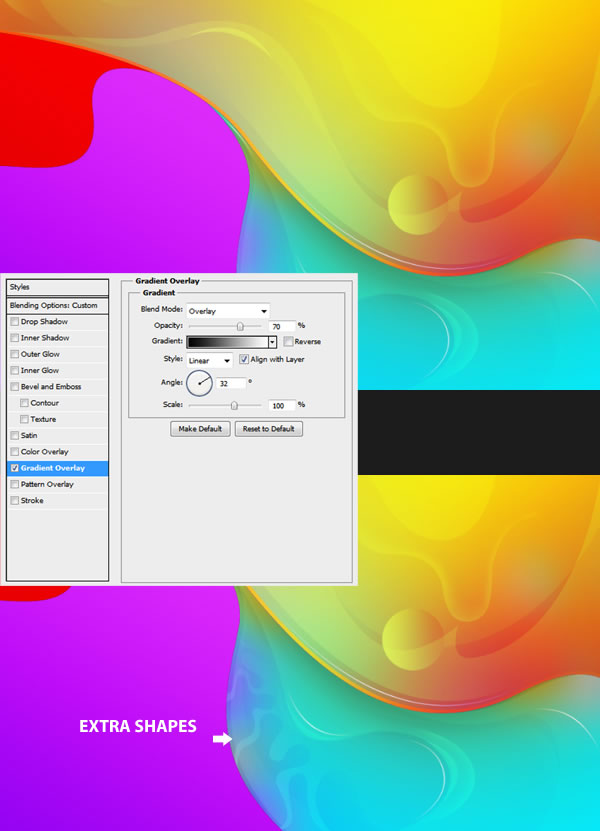600x831 pixels.
Task: Select the Inner Shadow style label
Action: 45,338
